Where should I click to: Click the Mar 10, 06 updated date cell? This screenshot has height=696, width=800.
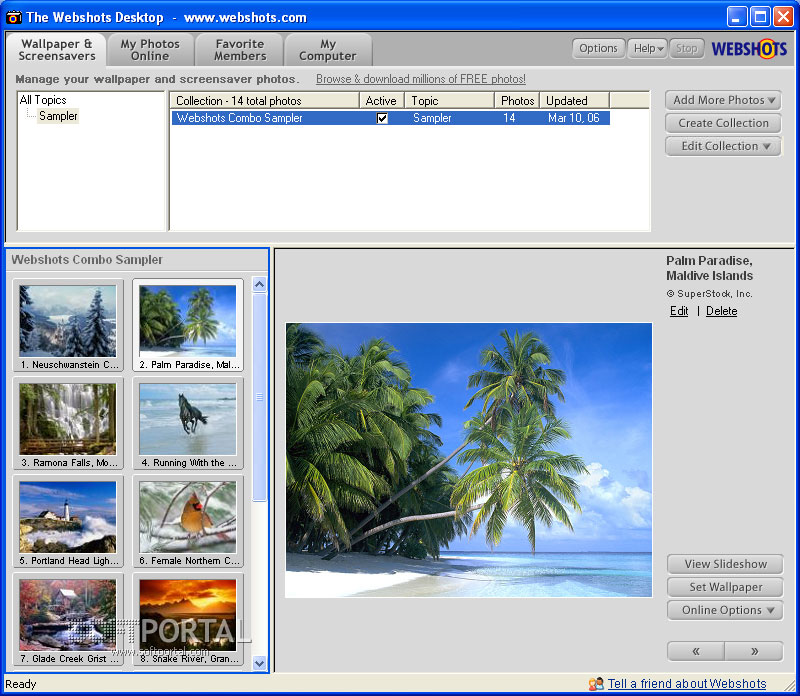(573, 118)
